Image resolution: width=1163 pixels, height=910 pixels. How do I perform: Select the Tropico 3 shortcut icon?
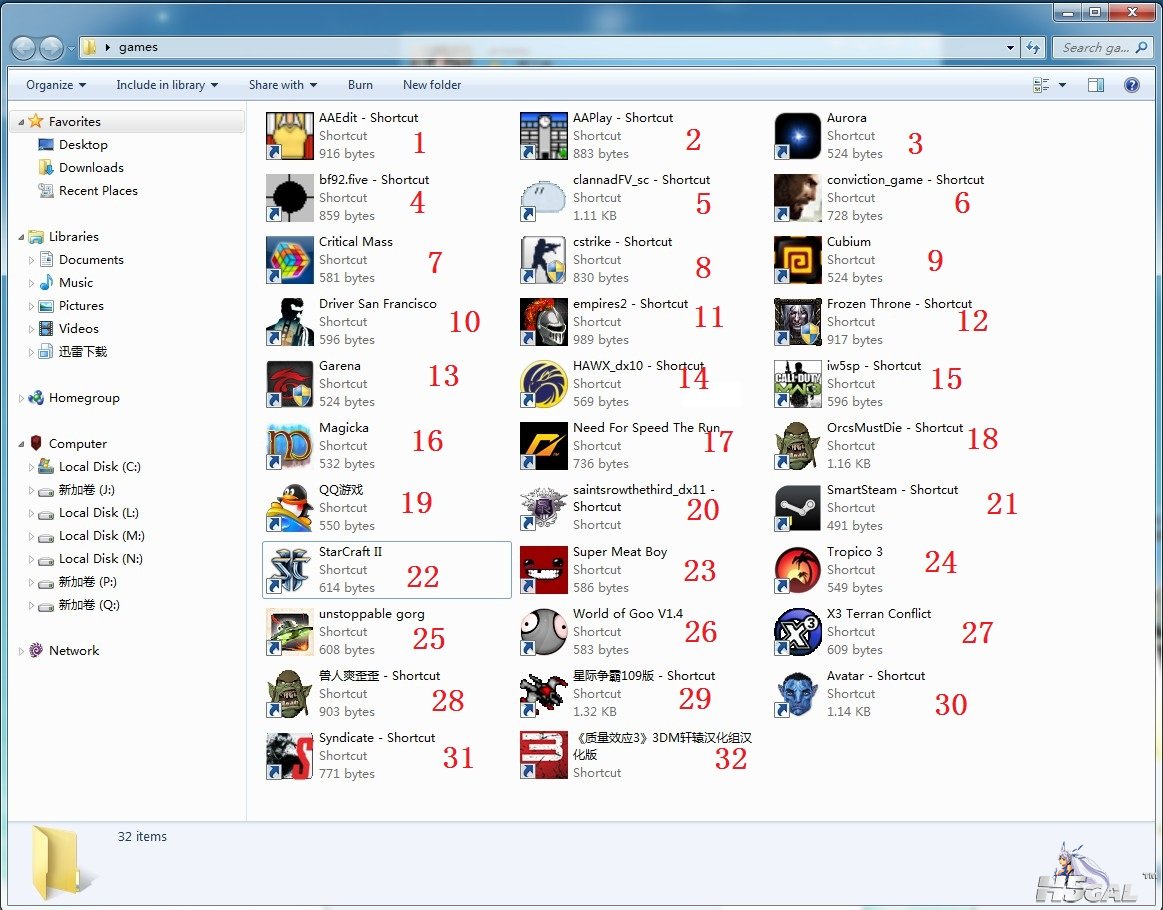797,570
